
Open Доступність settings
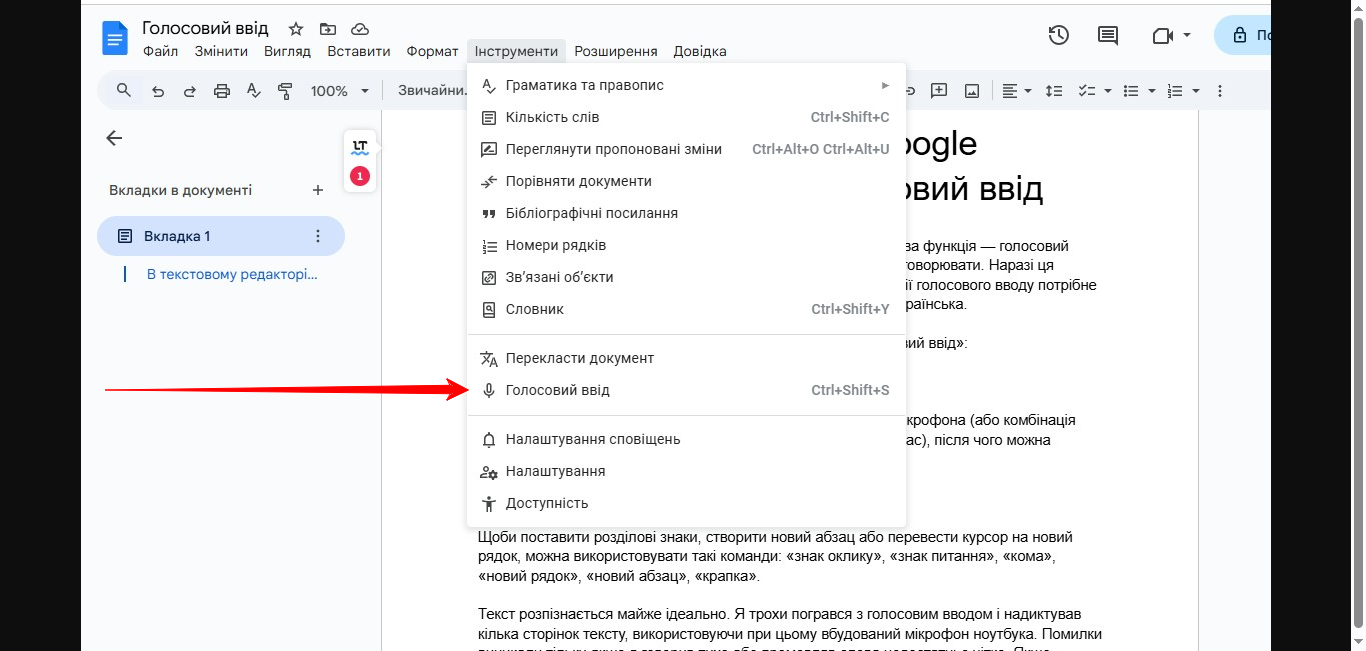coord(686,503)
